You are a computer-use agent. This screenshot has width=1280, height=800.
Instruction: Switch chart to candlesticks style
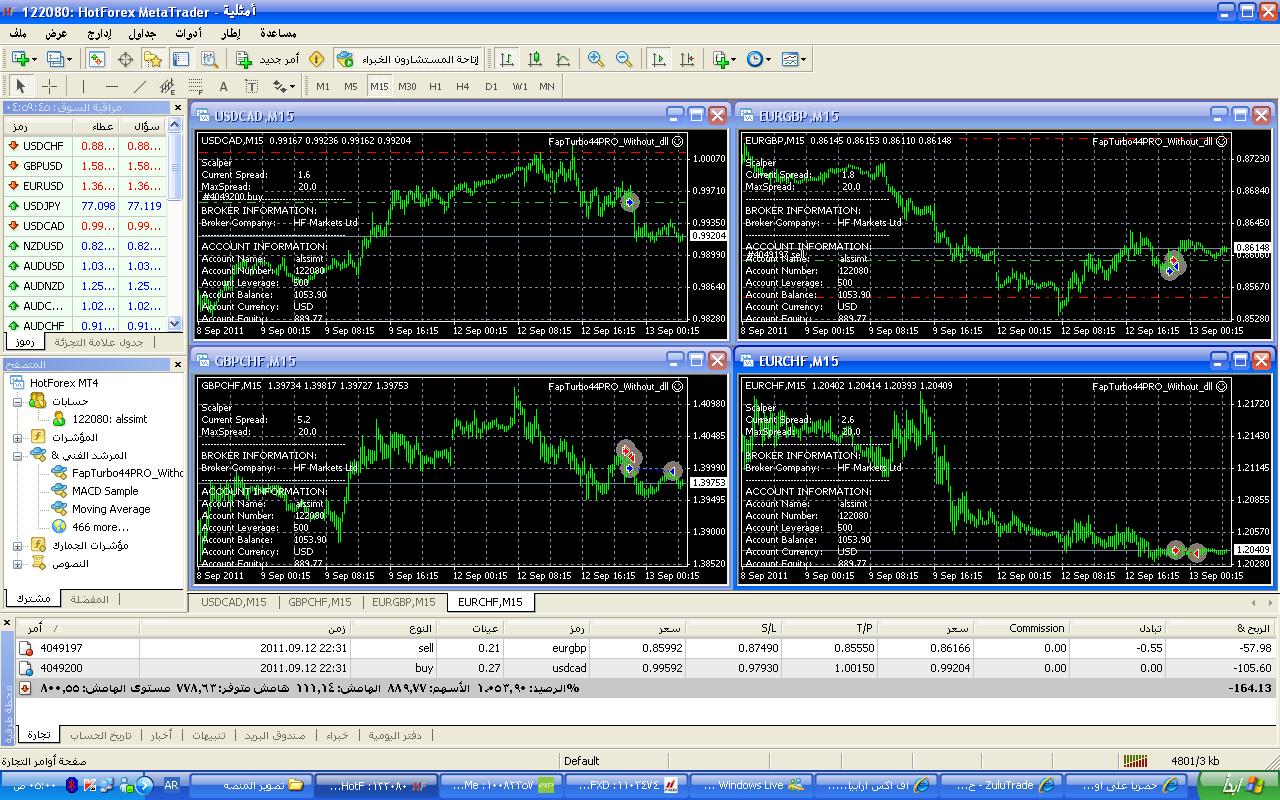(x=535, y=60)
